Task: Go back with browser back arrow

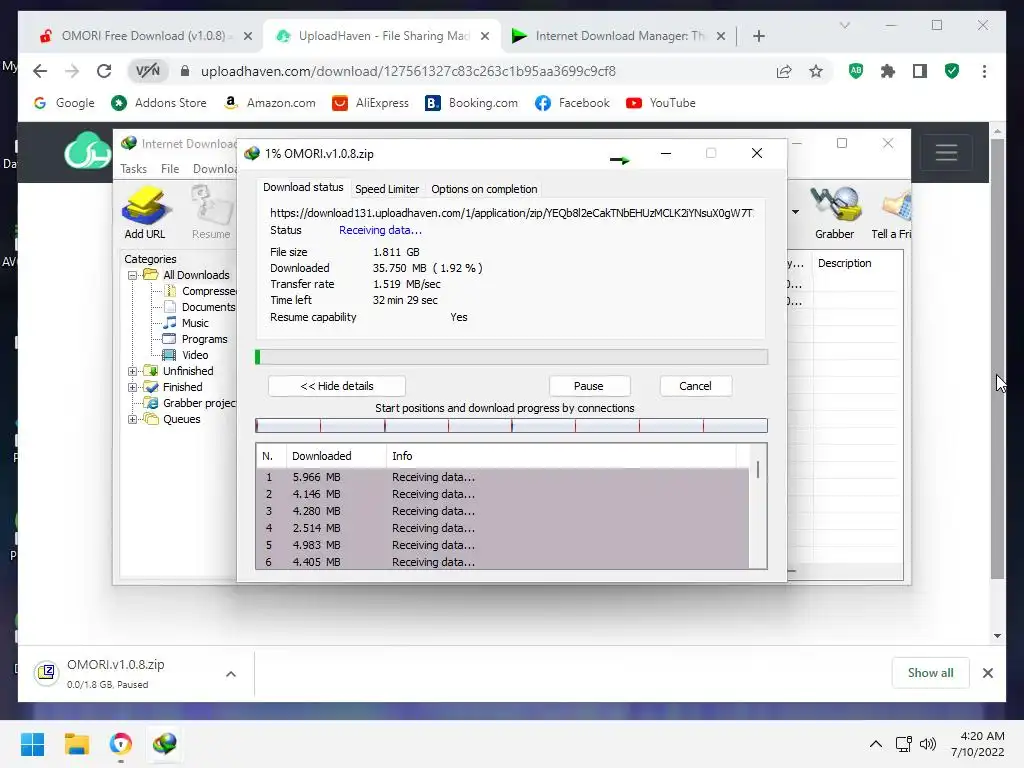Action: coord(40,71)
